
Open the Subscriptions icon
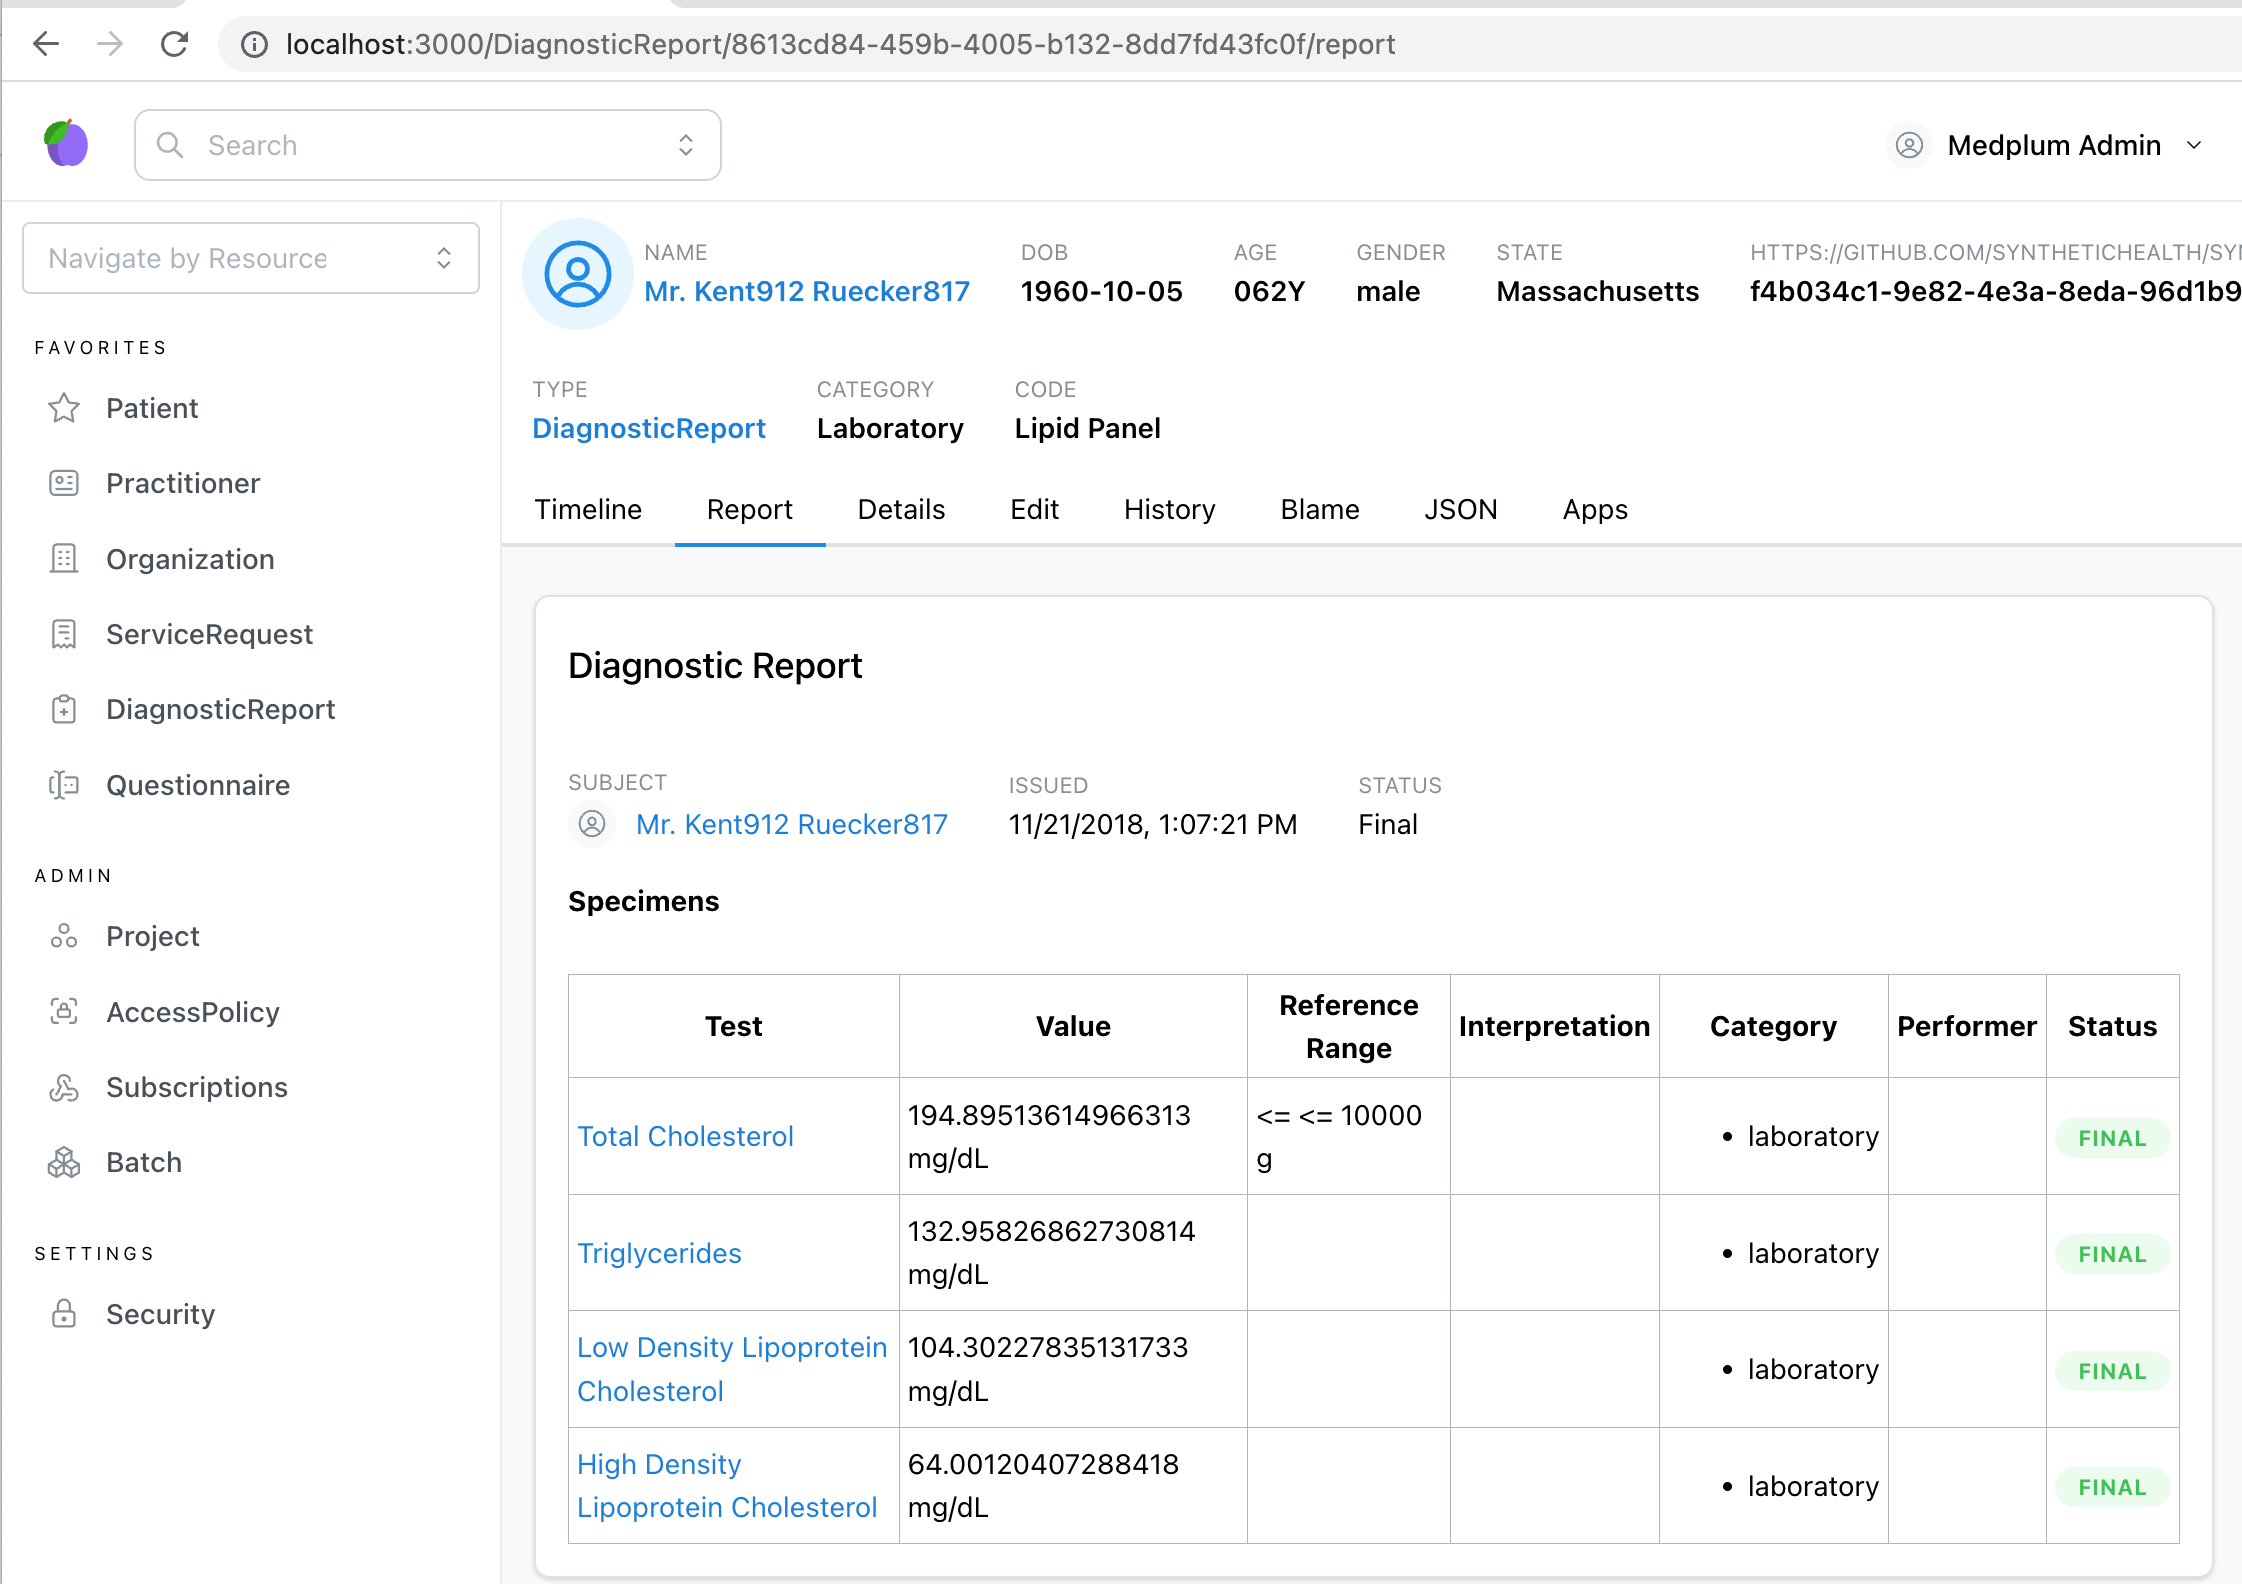click(x=64, y=1087)
